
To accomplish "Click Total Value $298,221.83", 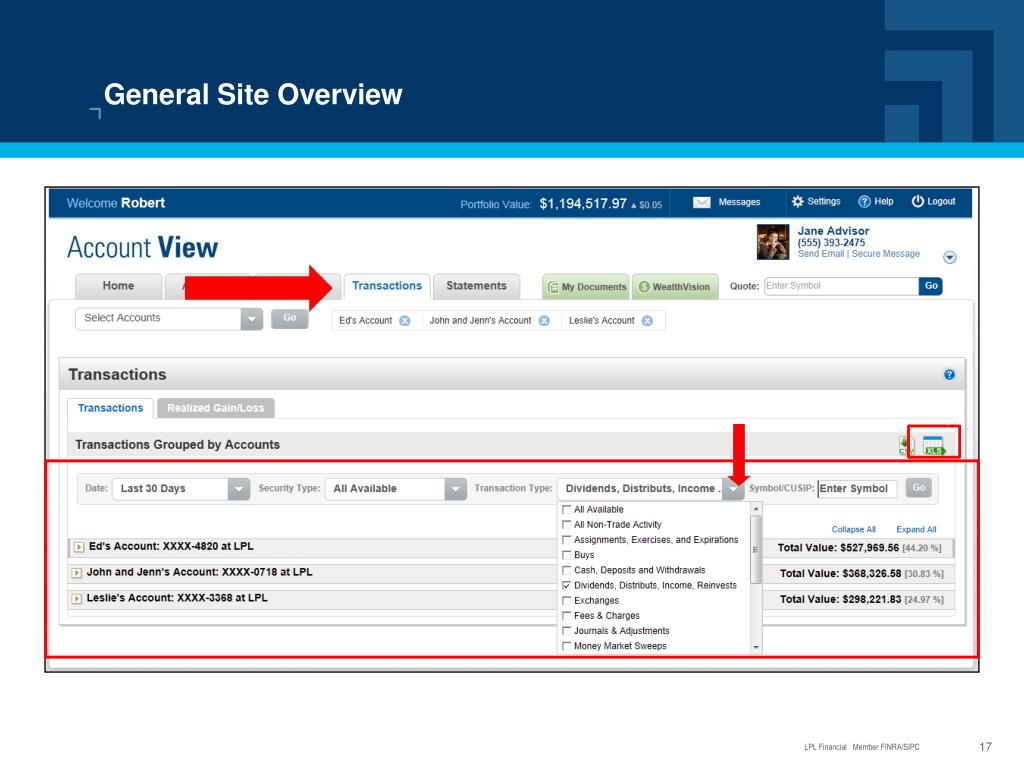I will point(840,599).
